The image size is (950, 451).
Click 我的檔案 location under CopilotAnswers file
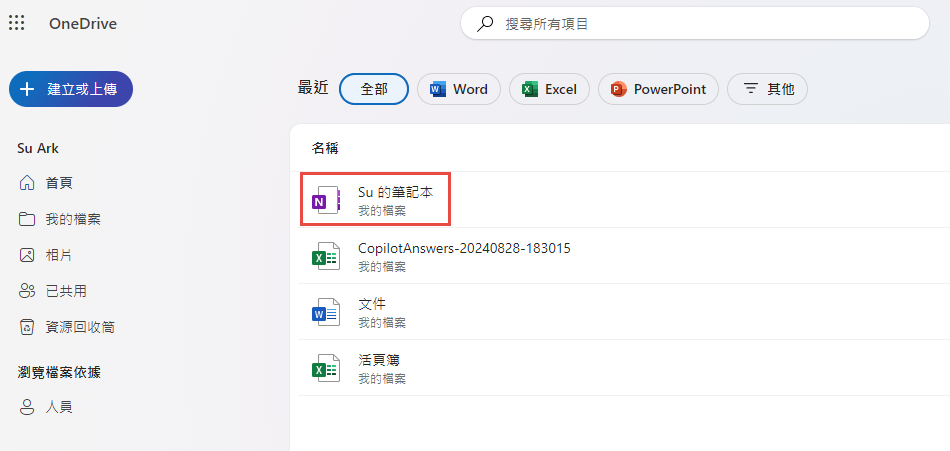click(382, 267)
